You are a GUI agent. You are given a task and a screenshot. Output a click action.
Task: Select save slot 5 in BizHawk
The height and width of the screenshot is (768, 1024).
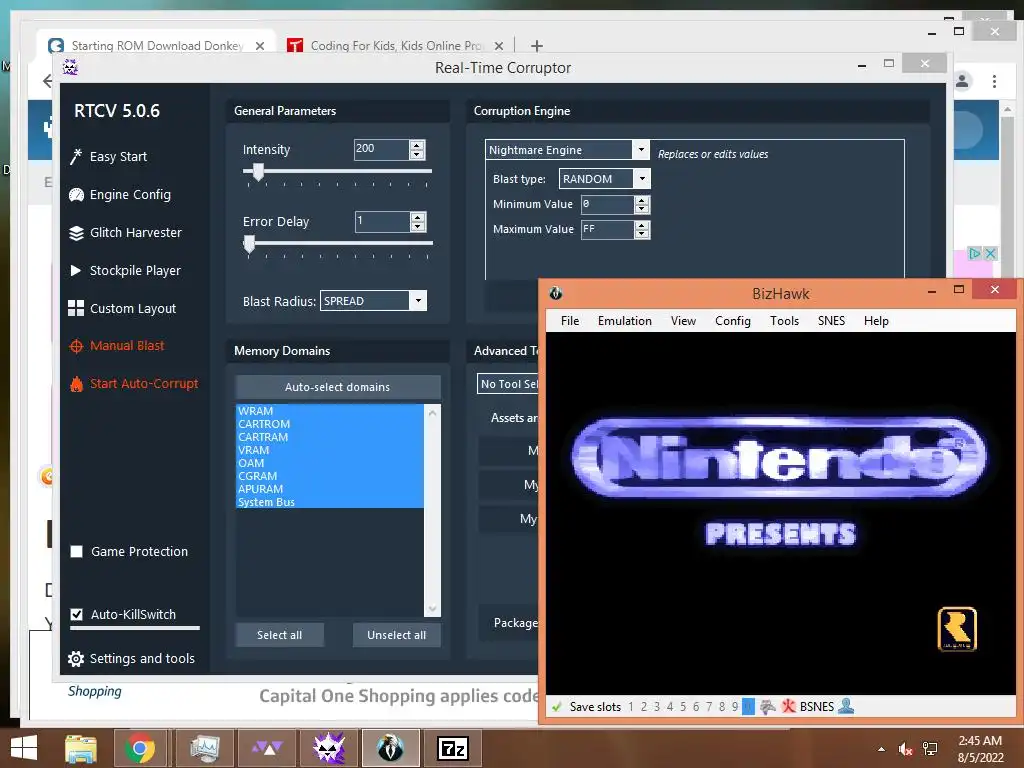[x=683, y=707]
